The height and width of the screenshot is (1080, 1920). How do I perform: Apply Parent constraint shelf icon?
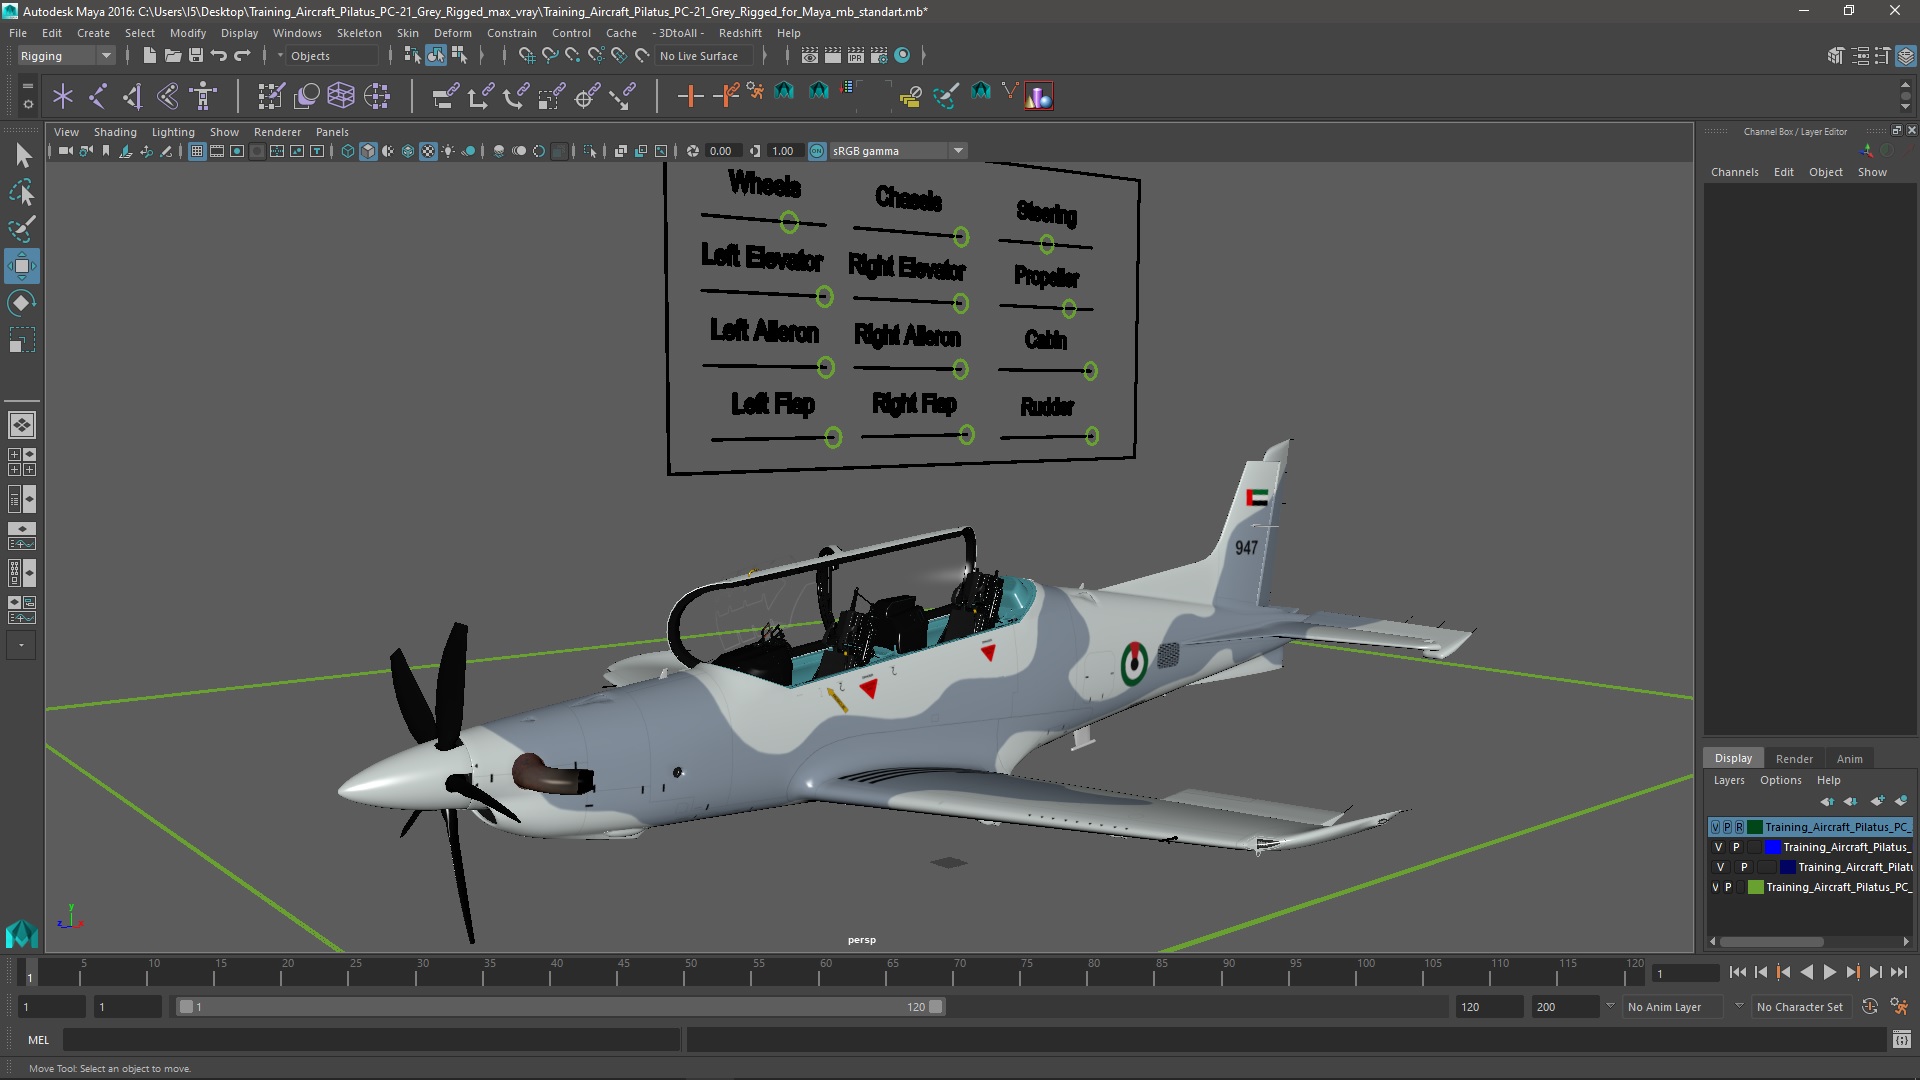(445, 96)
